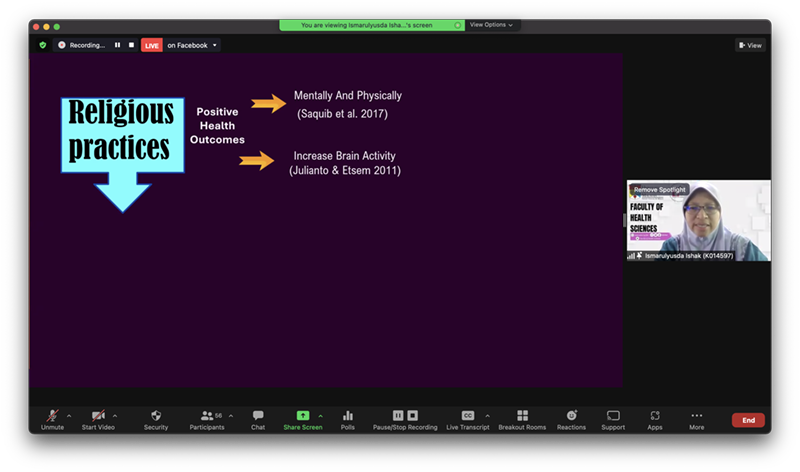Open the Reactions menu
Screen dimensions: 800x472
click(x=571, y=416)
